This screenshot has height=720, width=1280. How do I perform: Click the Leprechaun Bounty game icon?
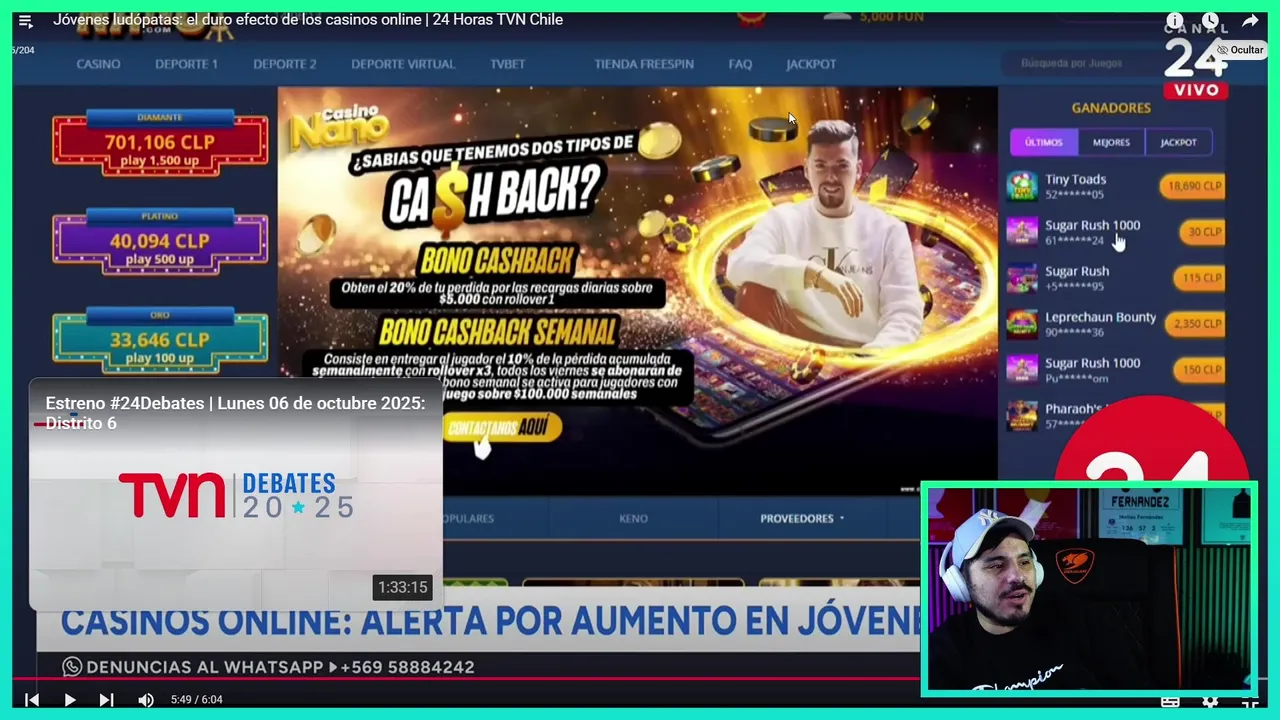(1022, 324)
